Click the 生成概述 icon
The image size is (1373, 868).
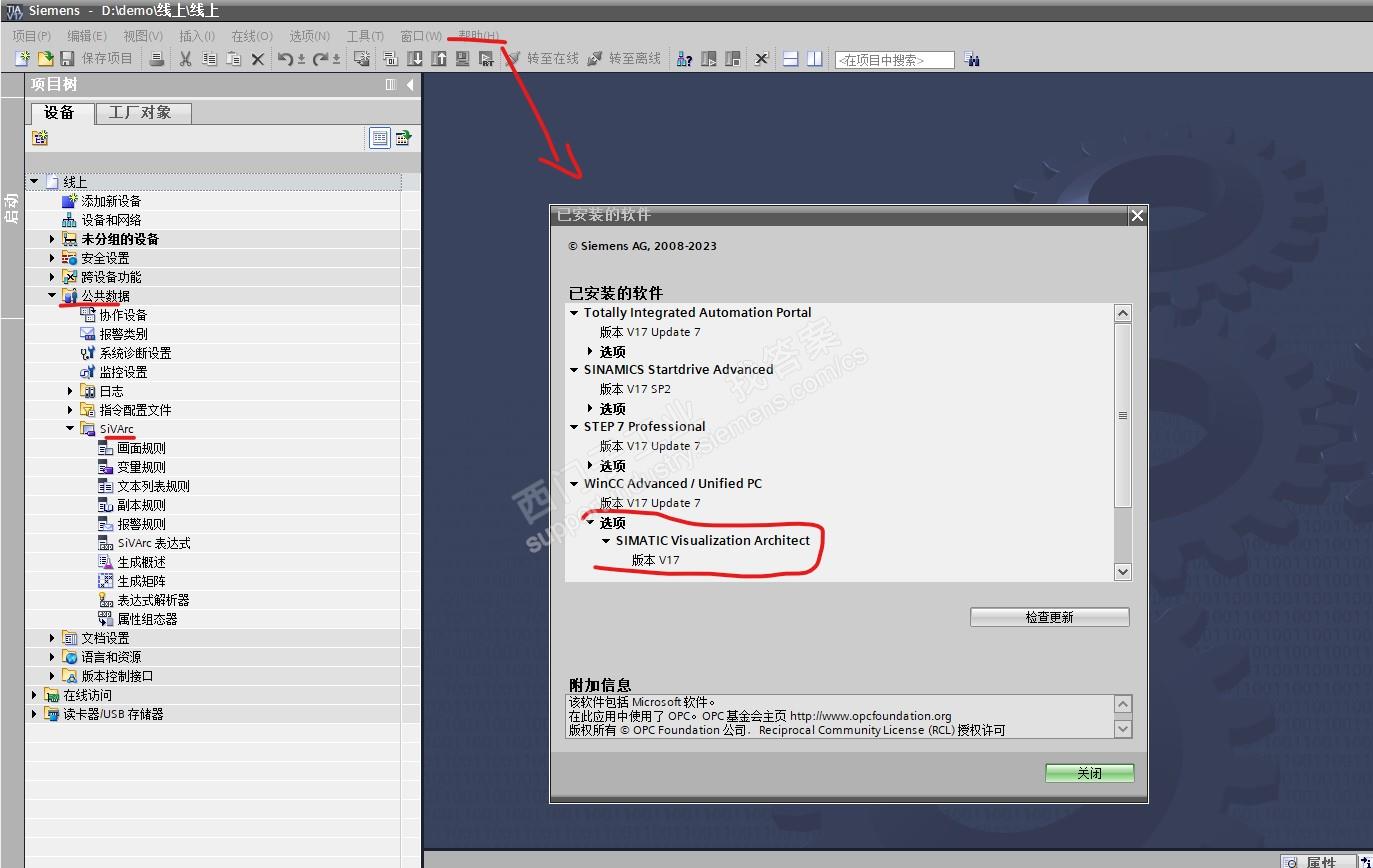(105, 562)
